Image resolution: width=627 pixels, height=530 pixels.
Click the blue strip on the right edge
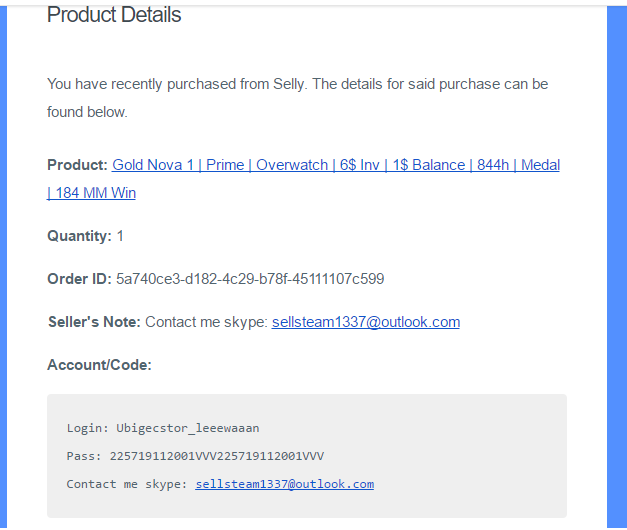click(x=616, y=265)
